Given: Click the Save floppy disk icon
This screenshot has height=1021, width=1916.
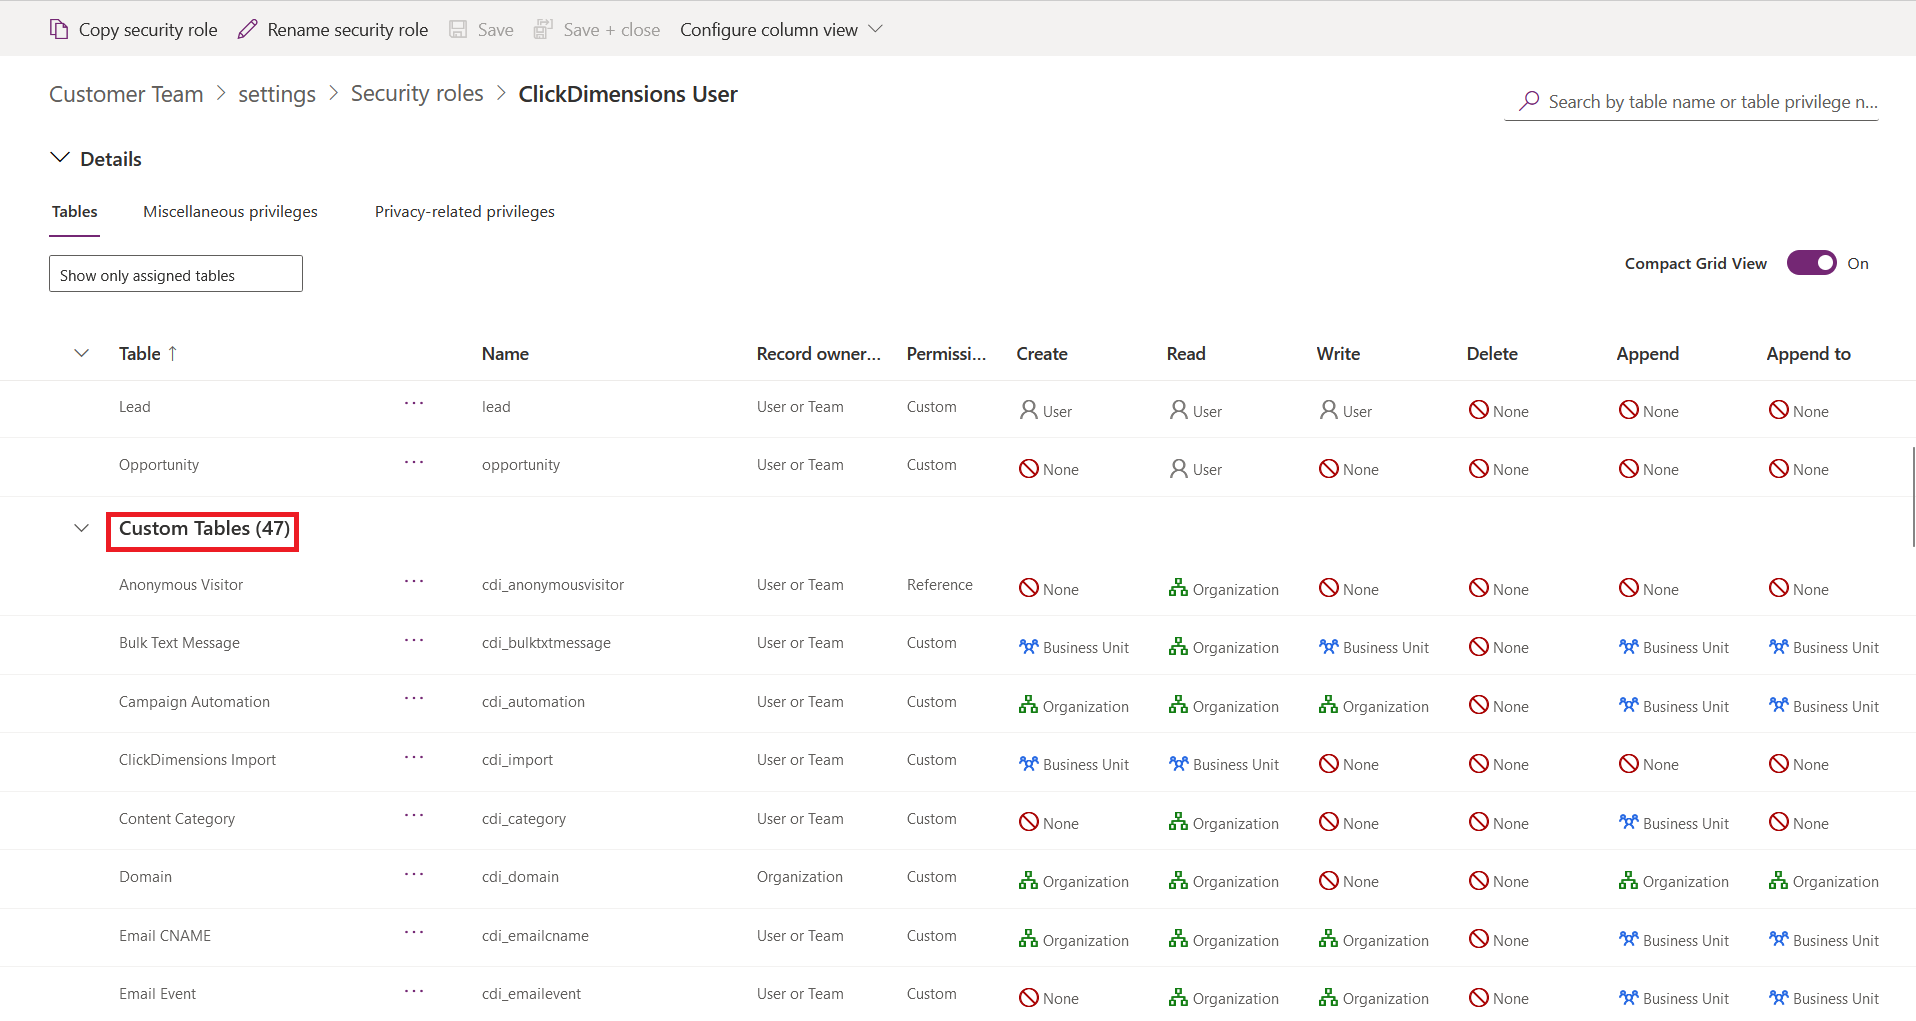Looking at the screenshot, I should (458, 29).
